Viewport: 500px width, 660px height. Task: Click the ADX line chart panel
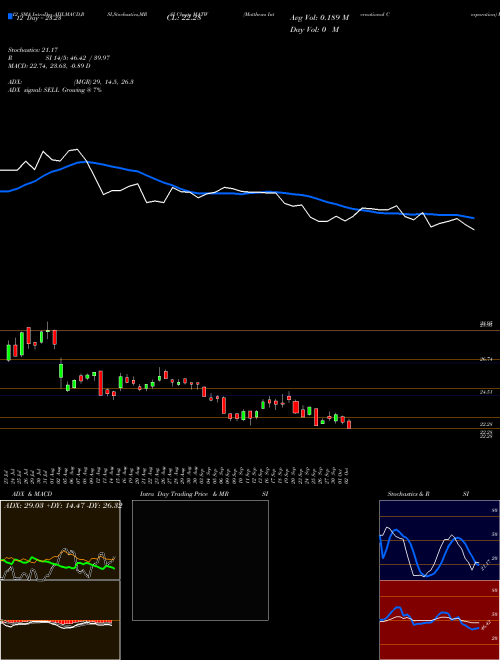pyautogui.click(x=60, y=540)
